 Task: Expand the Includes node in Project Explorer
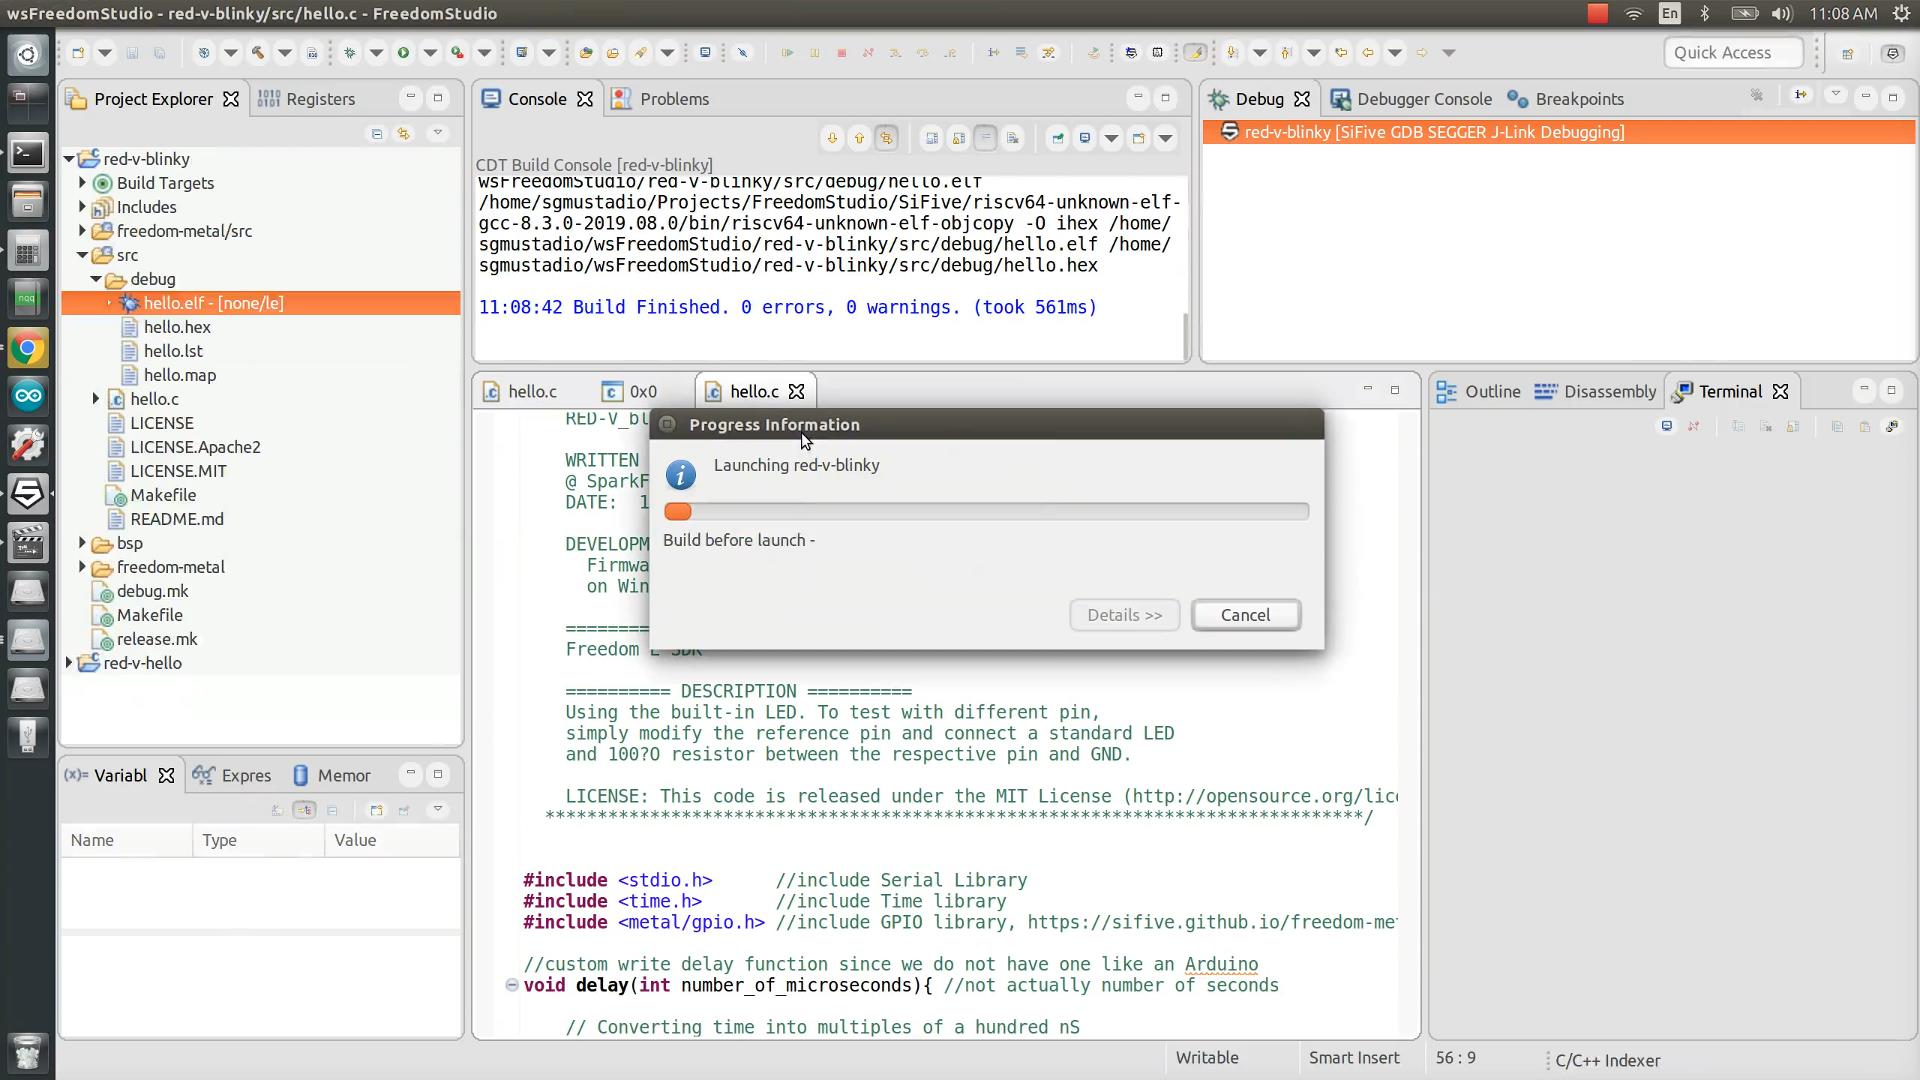click(82, 207)
